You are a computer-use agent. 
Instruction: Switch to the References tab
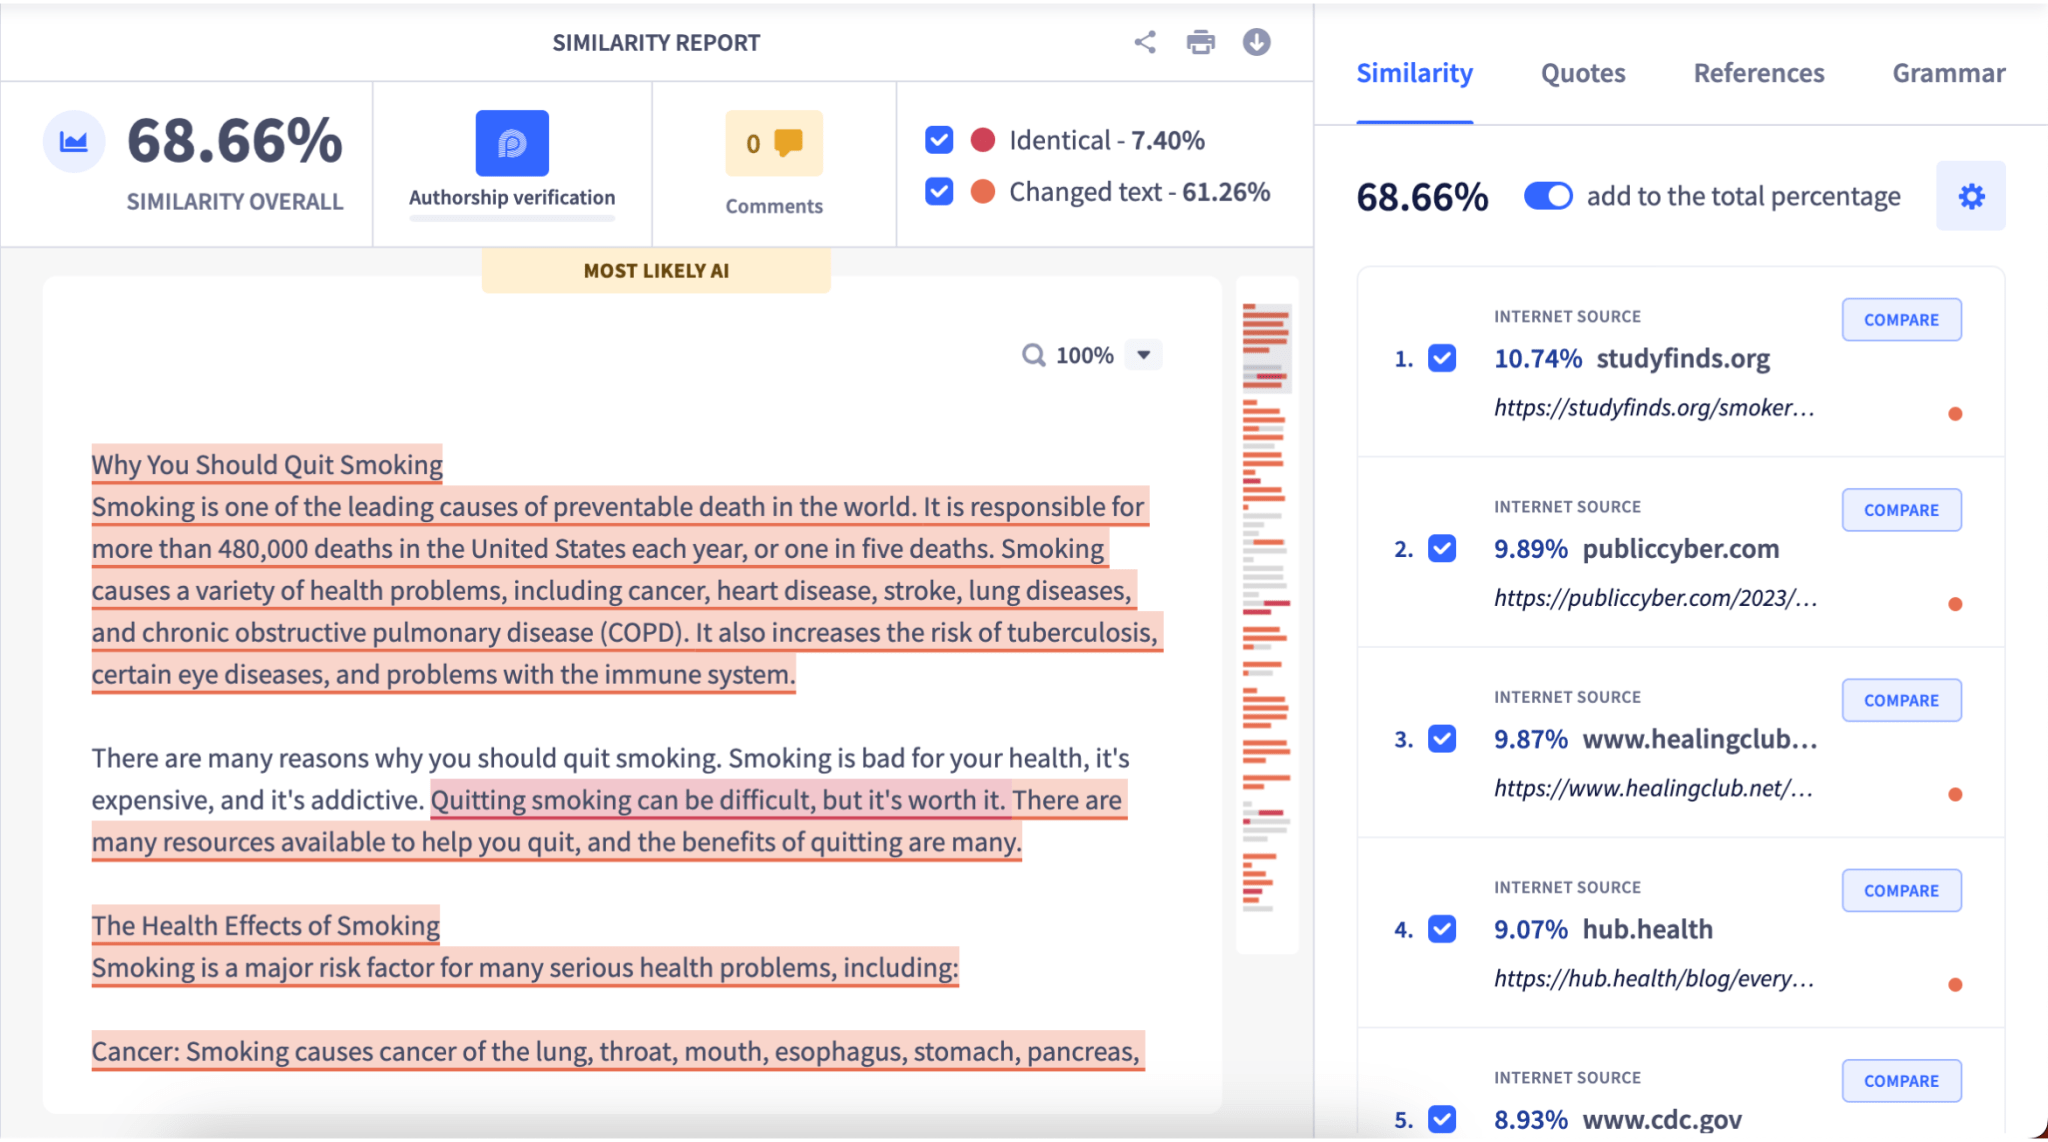pyautogui.click(x=1758, y=73)
